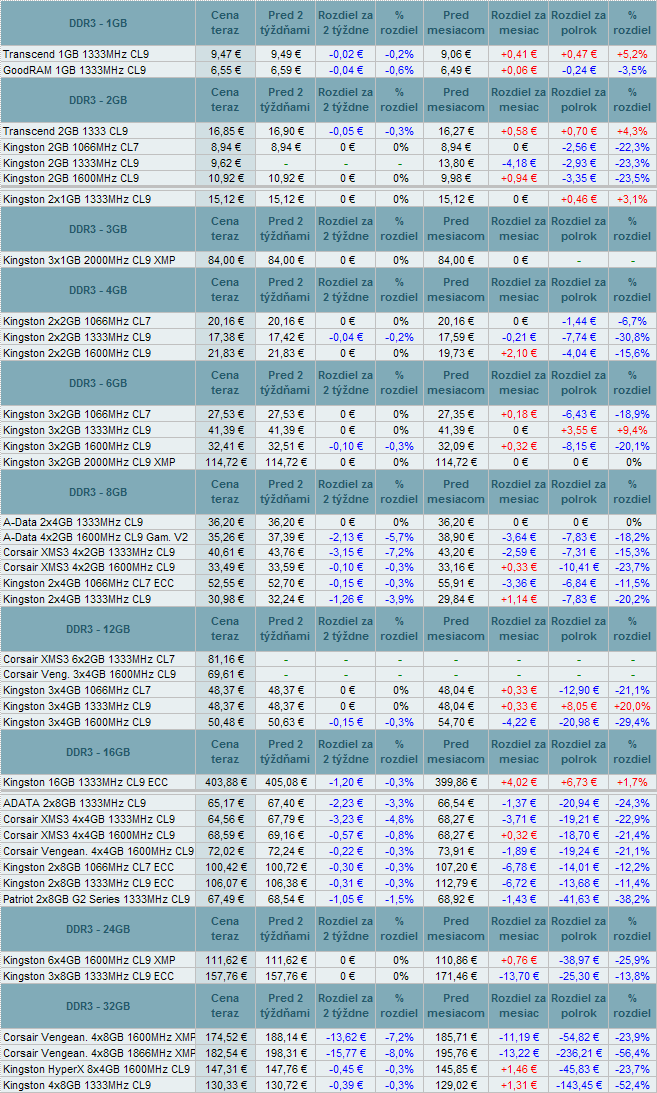Click -20,98 € value in Kingston 3x4GB 1600MHz row
This screenshot has height=1093, width=657.
(578, 722)
